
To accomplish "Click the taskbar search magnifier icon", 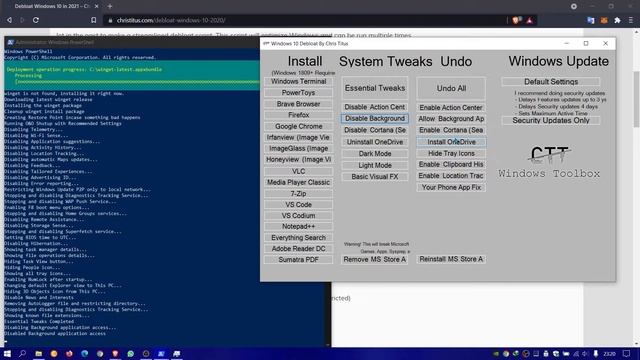I will click(x=22, y=354).
